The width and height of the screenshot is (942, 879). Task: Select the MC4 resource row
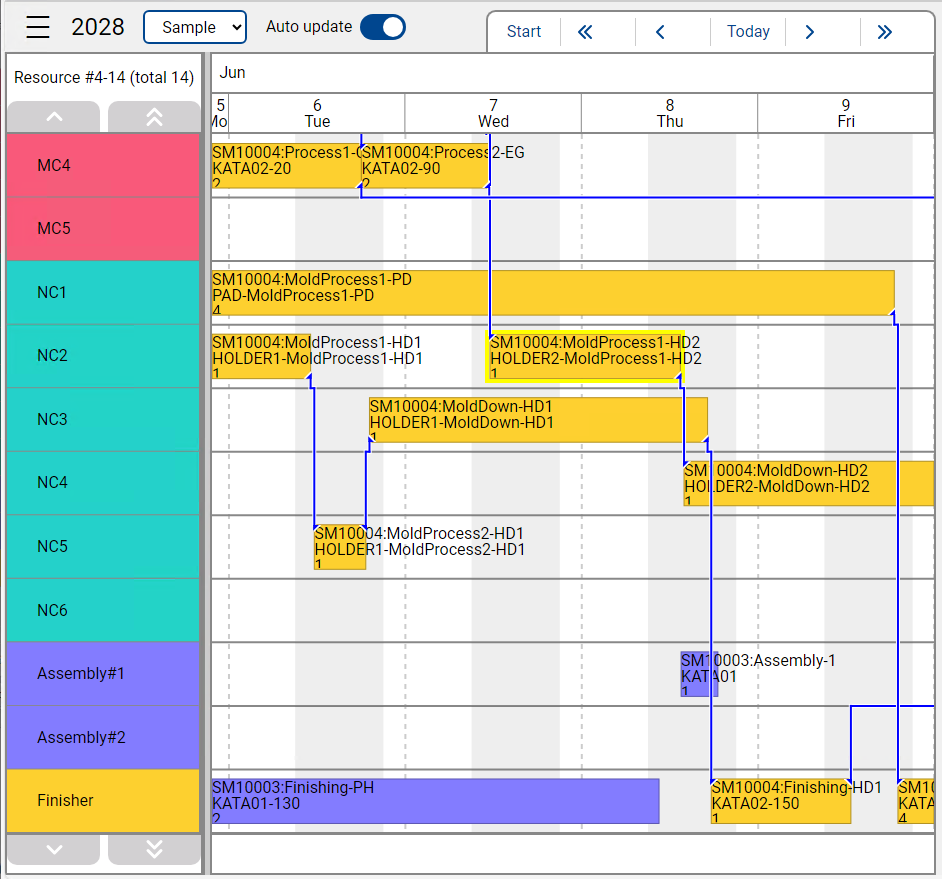pyautogui.click(x=104, y=165)
